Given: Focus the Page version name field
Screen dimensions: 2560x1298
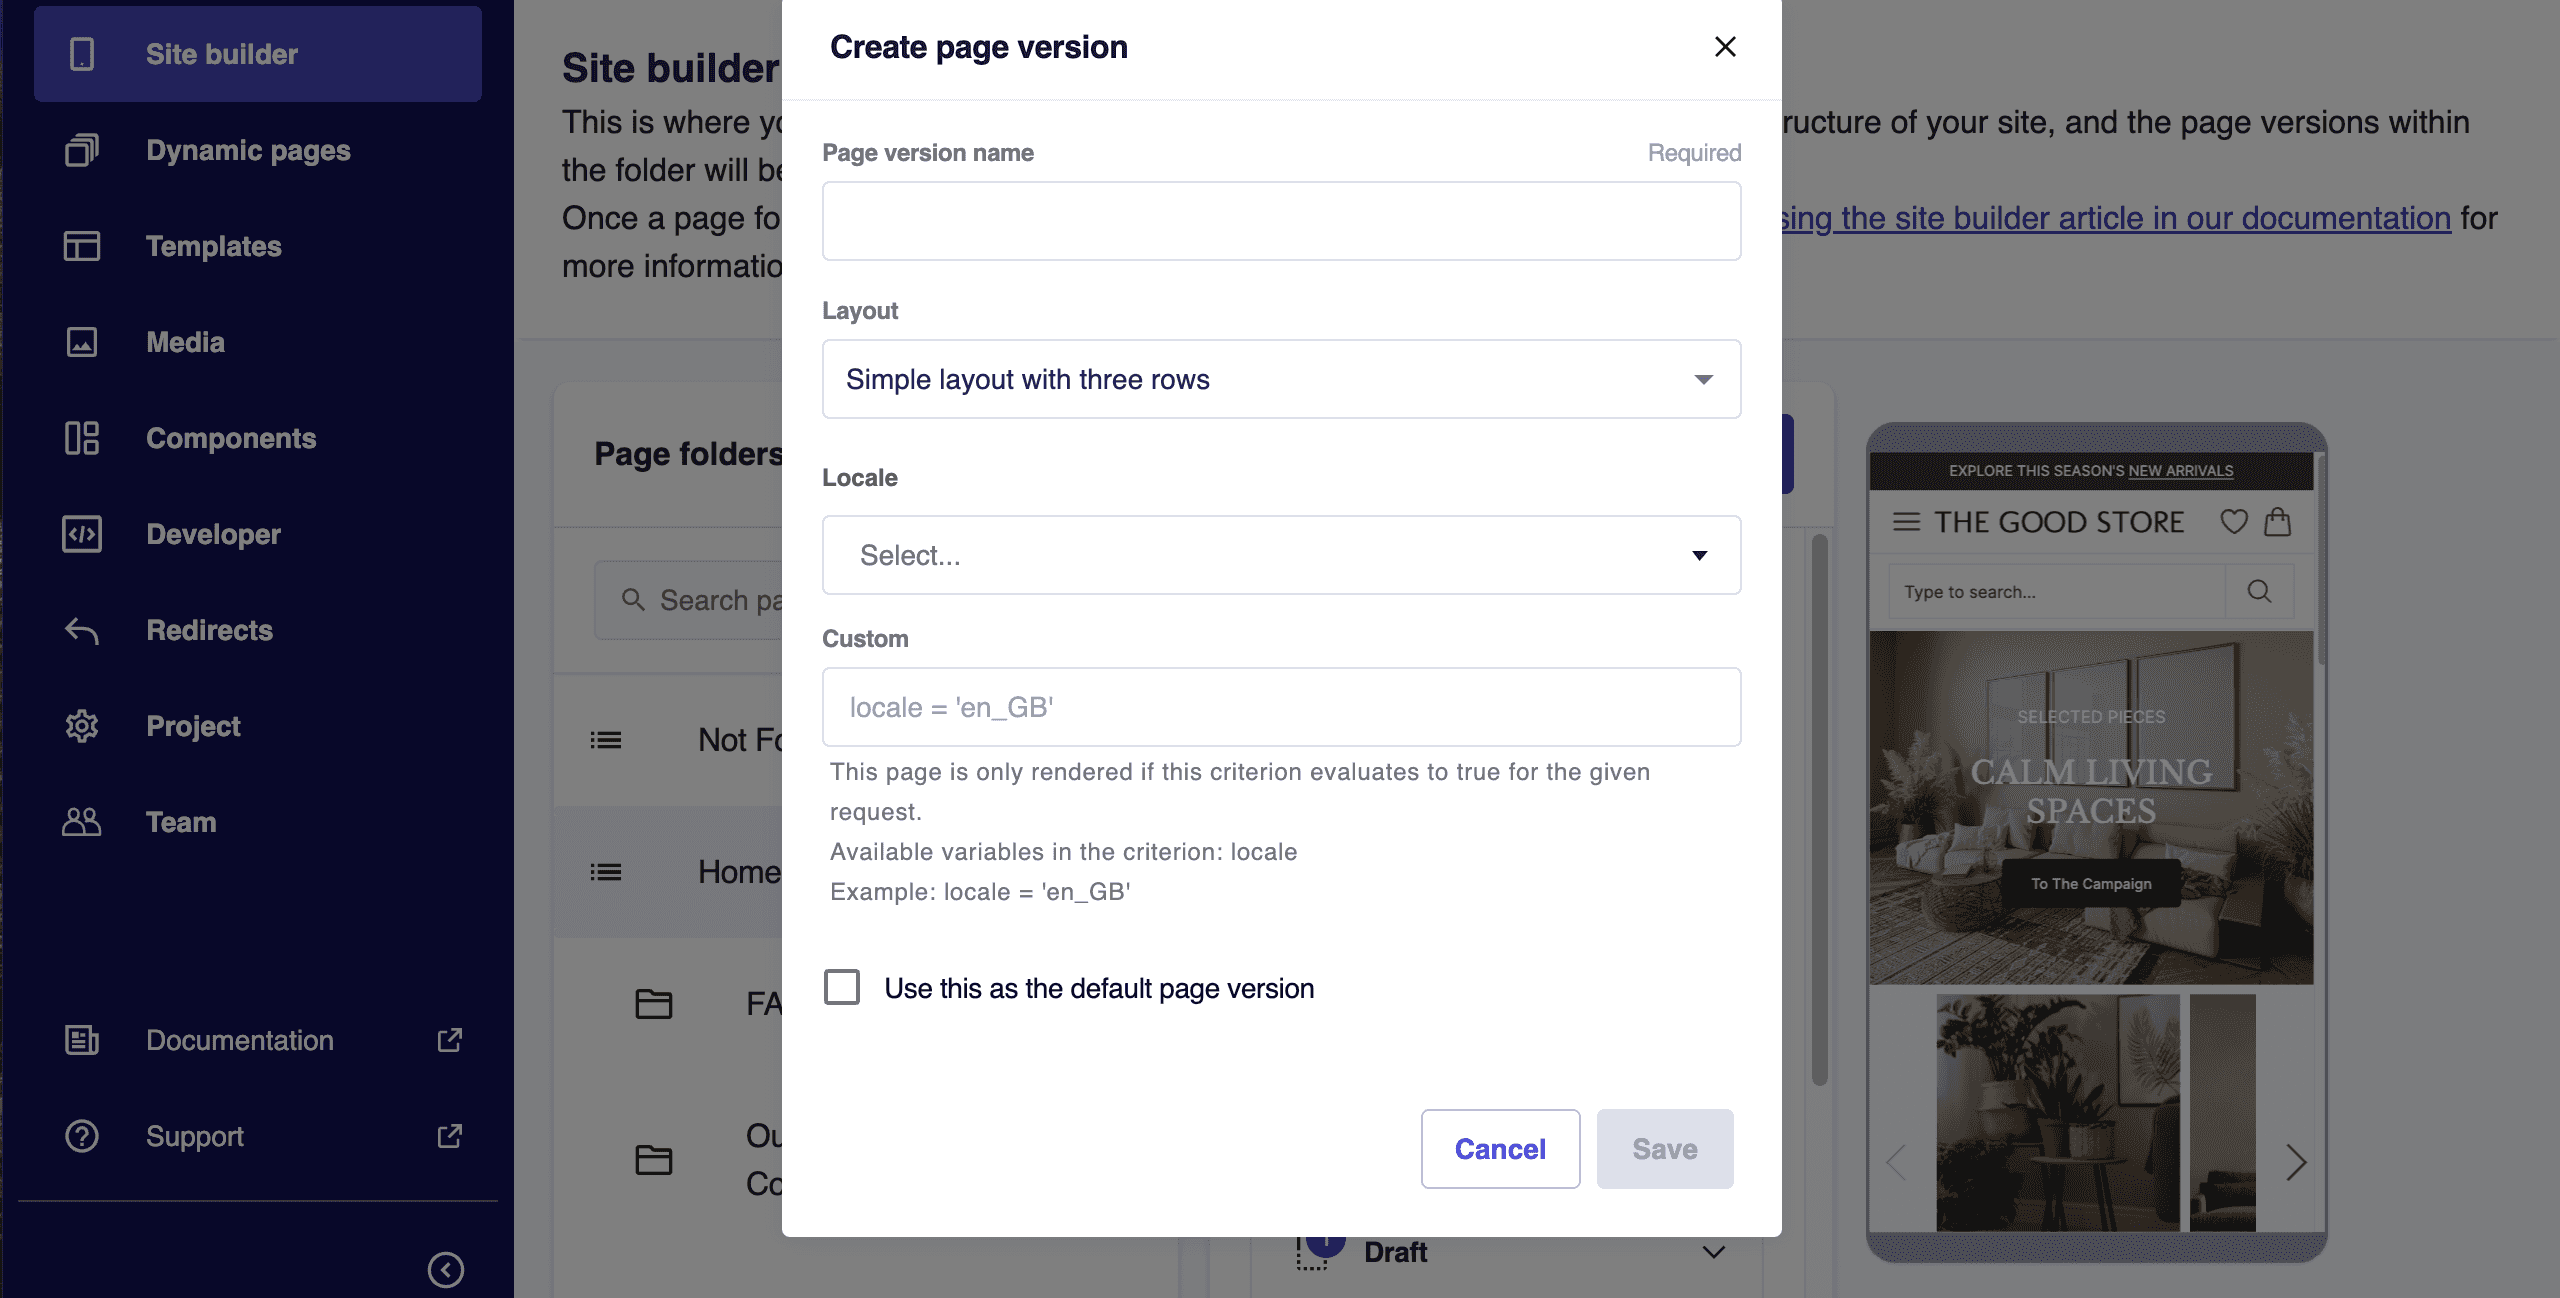Looking at the screenshot, I should coord(1281,221).
